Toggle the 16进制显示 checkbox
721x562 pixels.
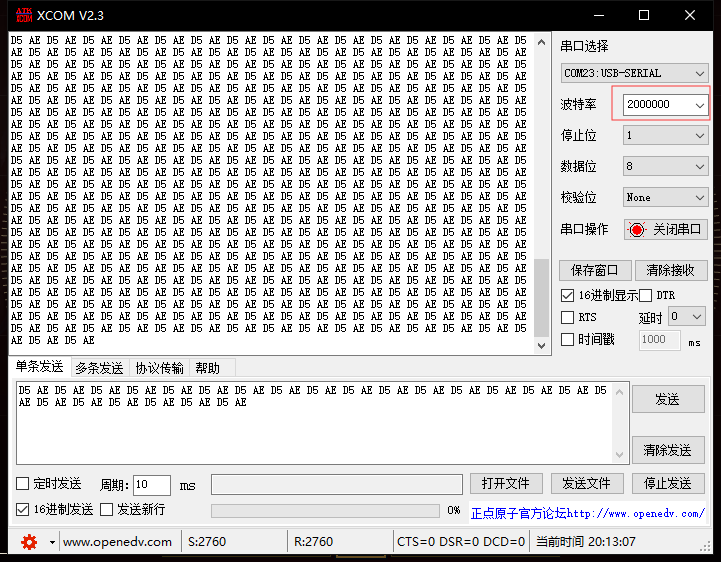[567, 295]
